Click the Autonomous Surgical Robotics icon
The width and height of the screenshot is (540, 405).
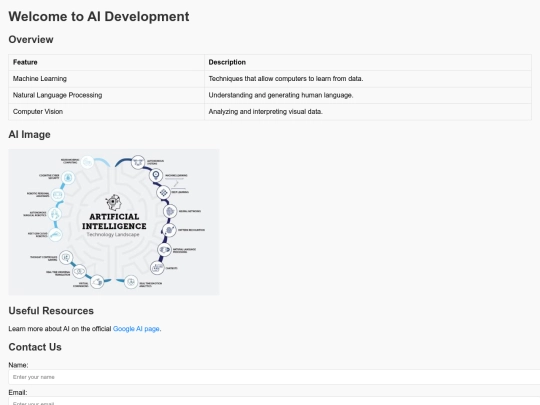pos(55,214)
